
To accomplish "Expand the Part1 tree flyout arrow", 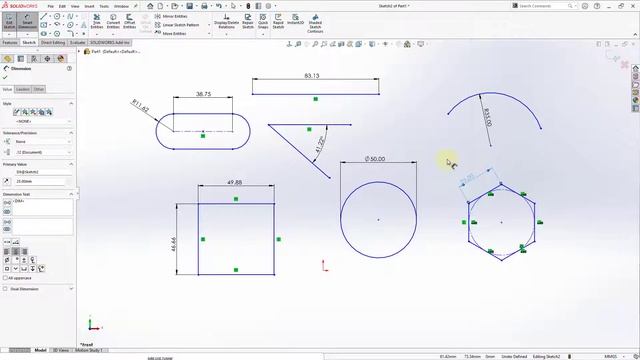I will (79, 51).
